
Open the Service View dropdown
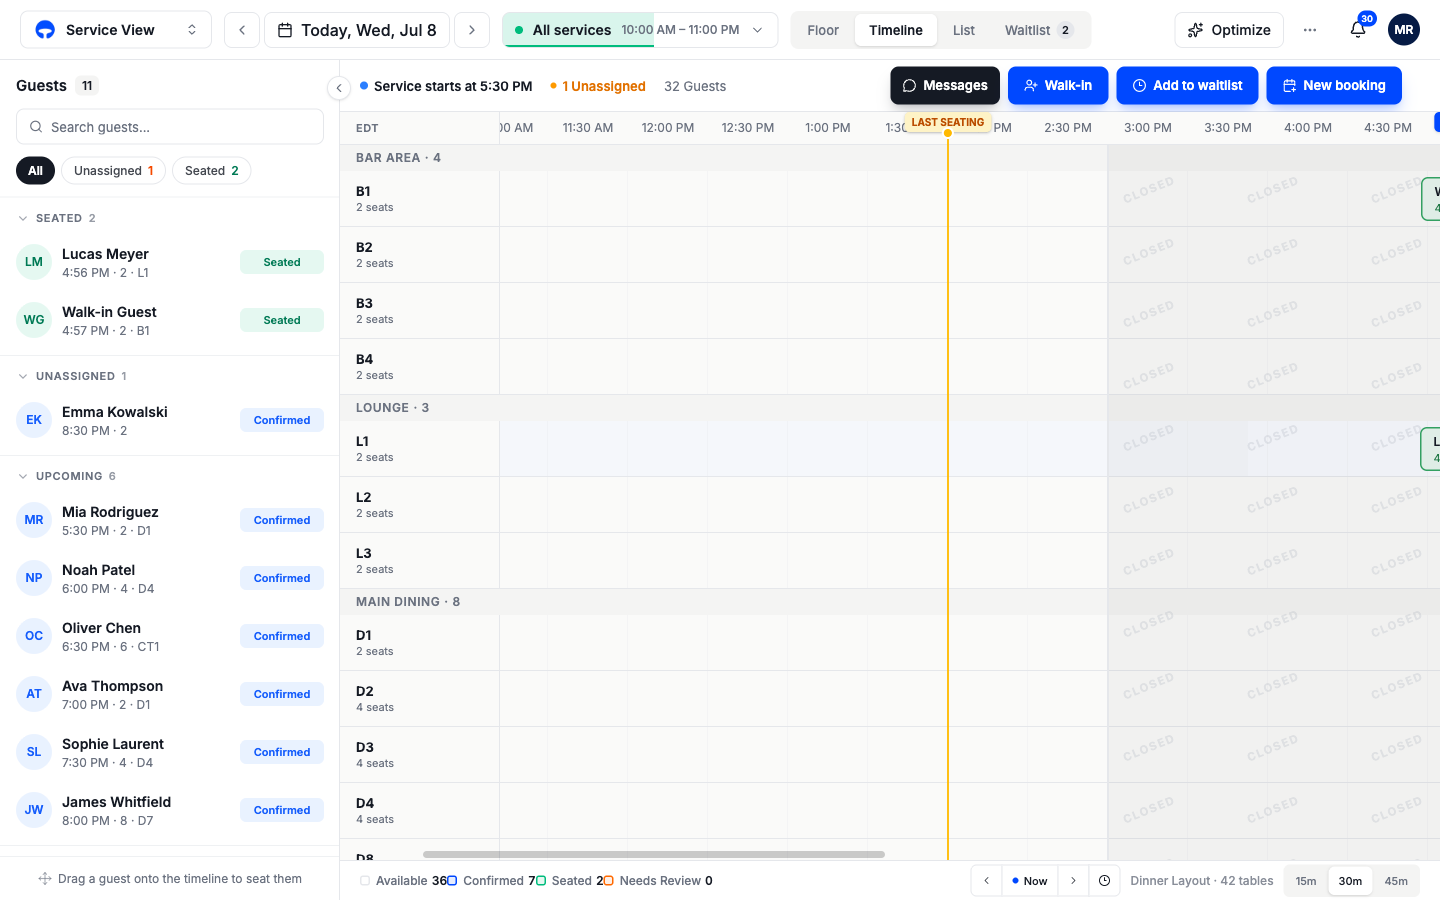click(x=116, y=30)
